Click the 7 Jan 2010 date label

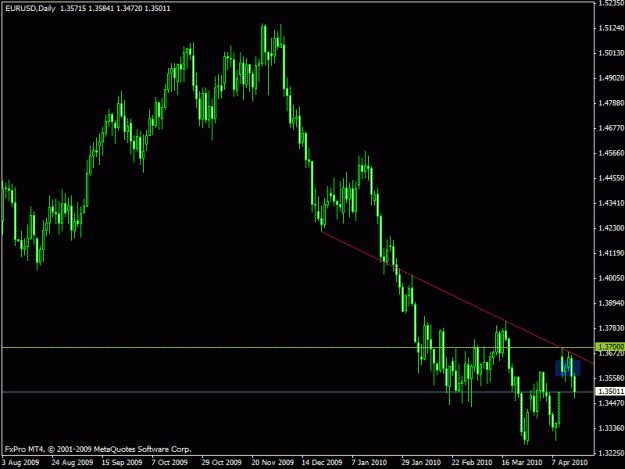tap(369, 462)
